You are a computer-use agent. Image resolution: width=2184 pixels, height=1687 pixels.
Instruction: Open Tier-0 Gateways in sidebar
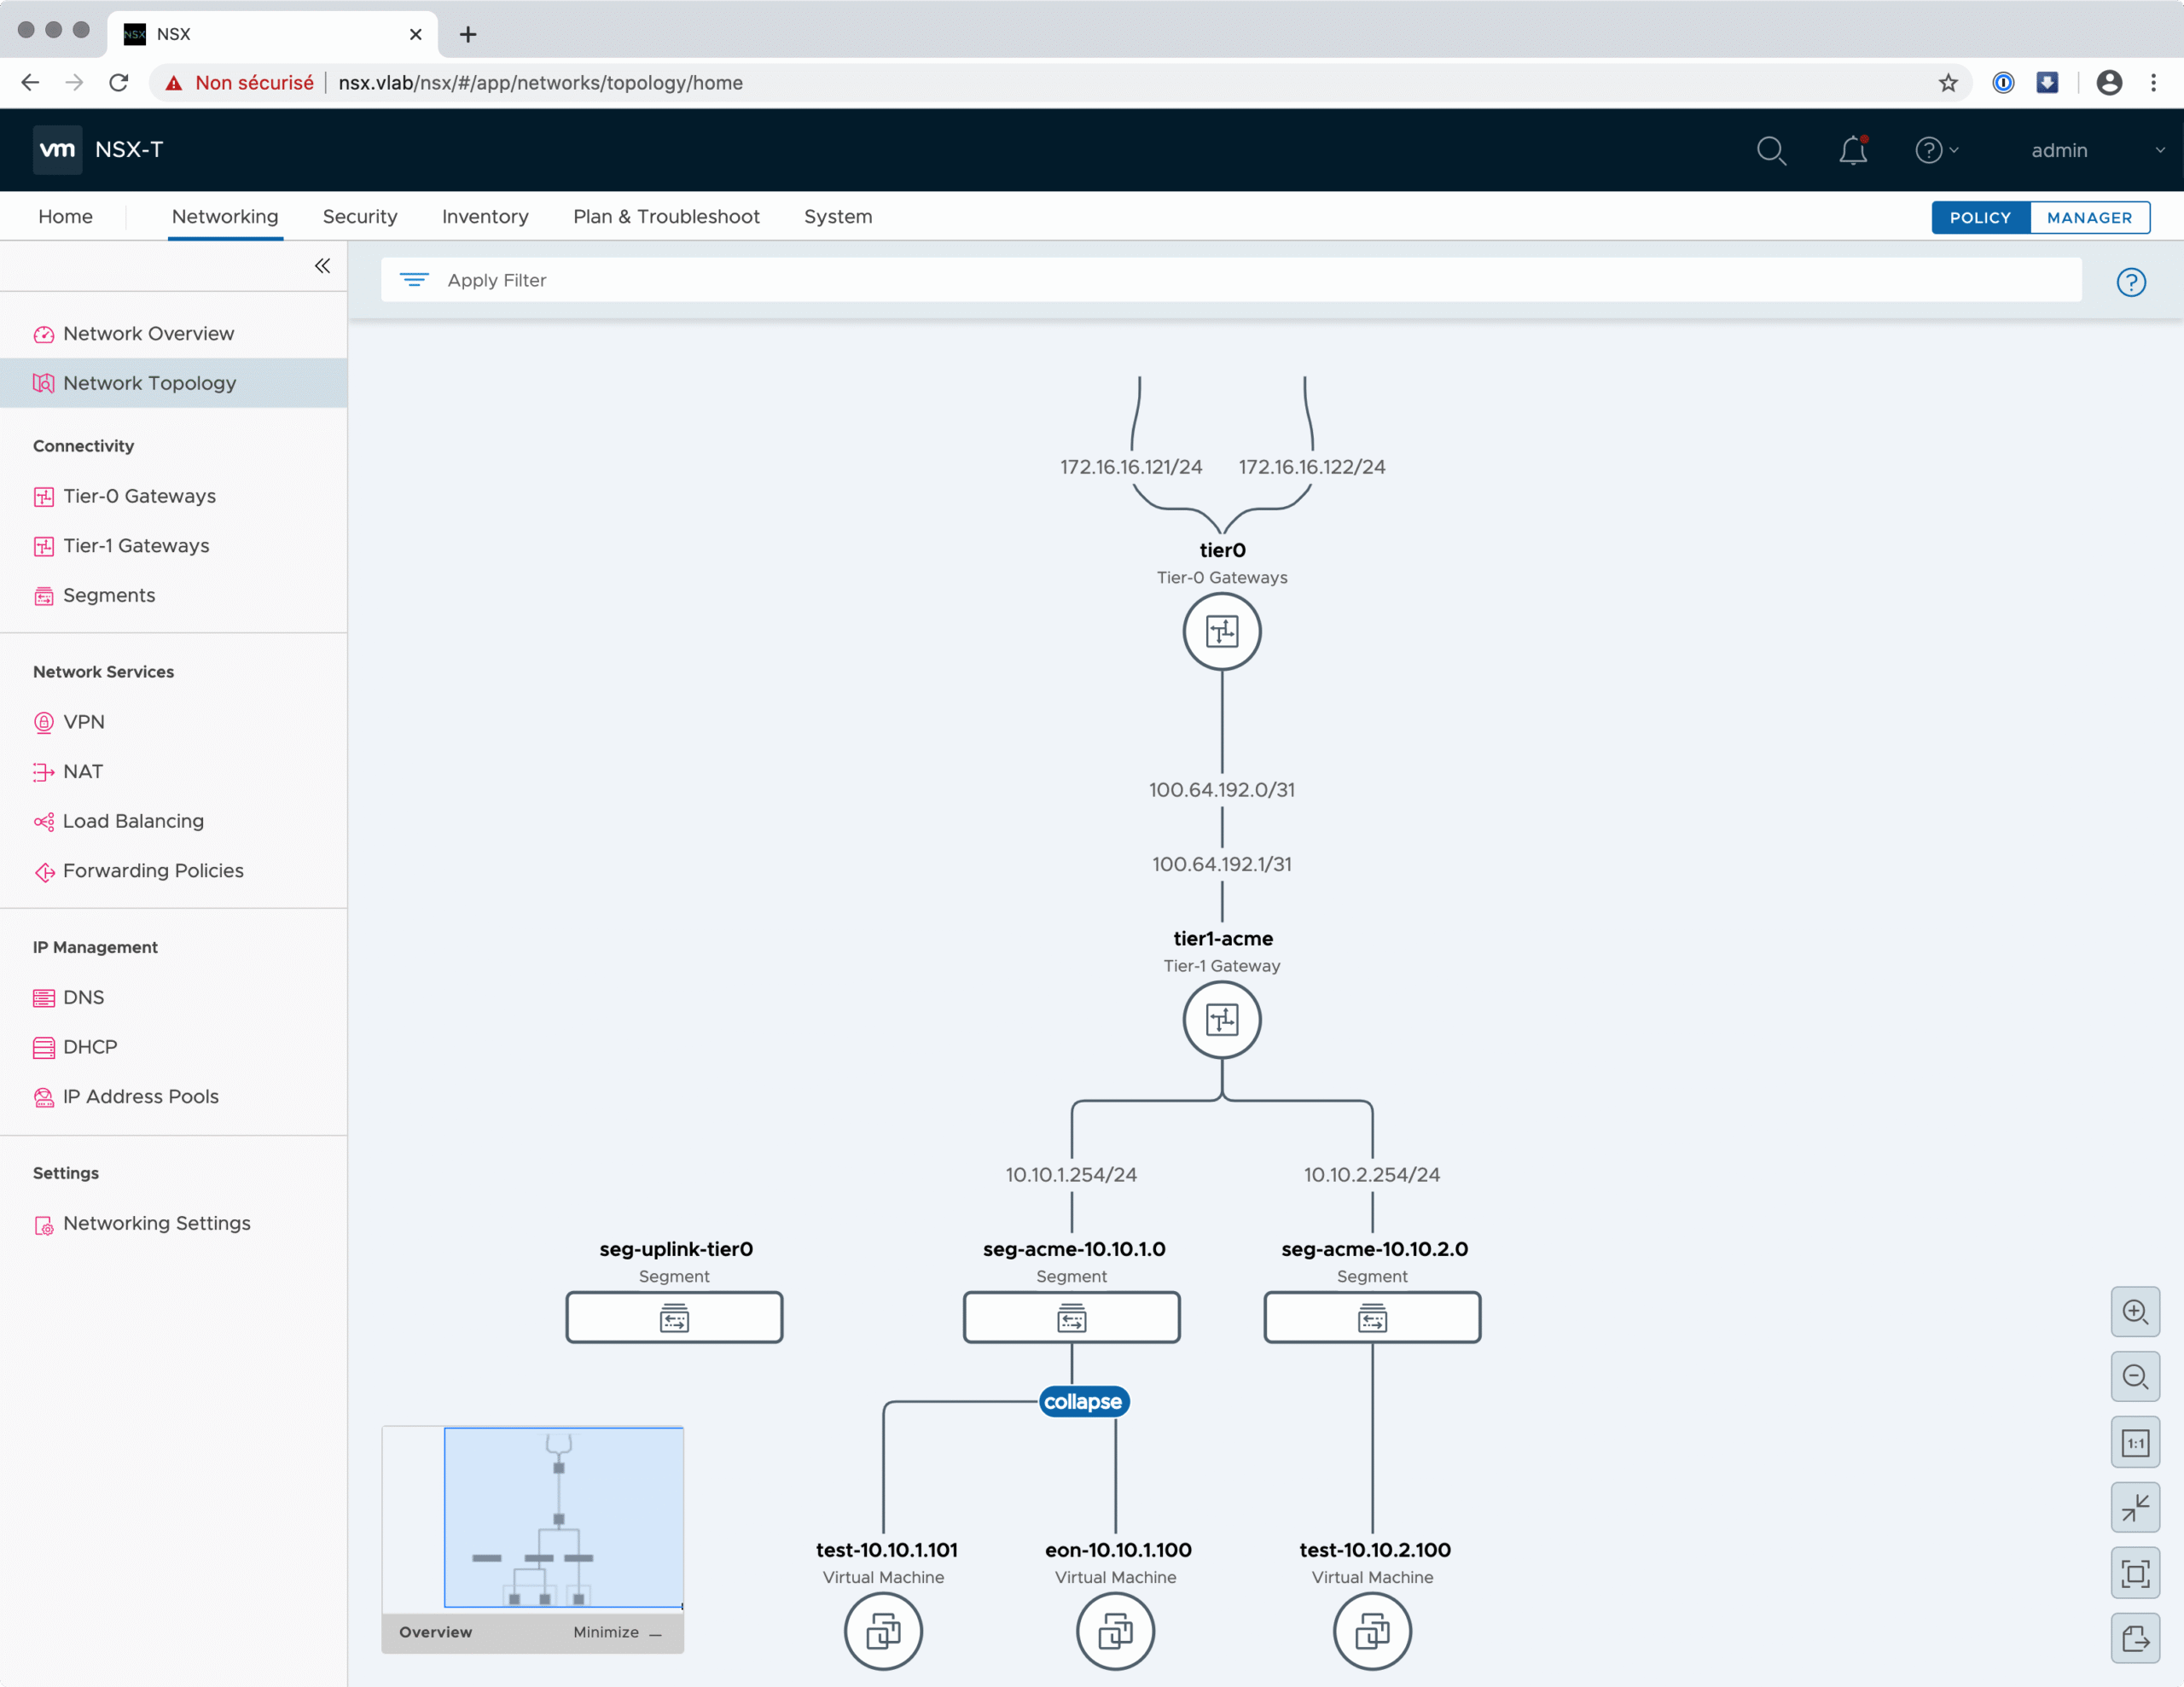(139, 496)
